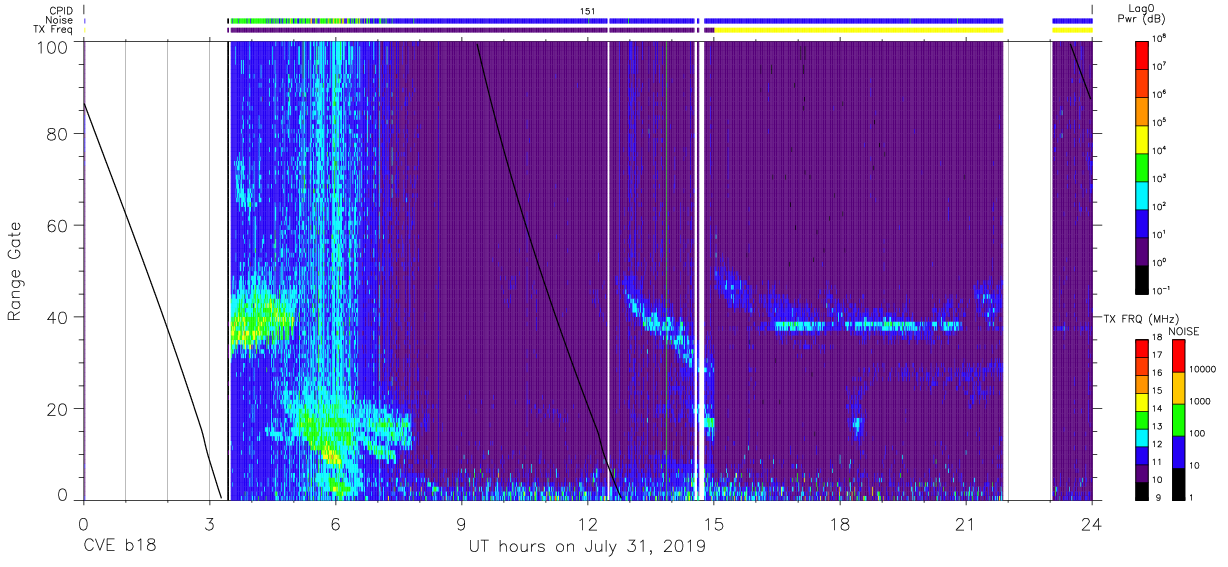Viewport: 1228px width, 567px height.
Task: Click the y-axis tick label 20
Action: (x=59, y=409)
